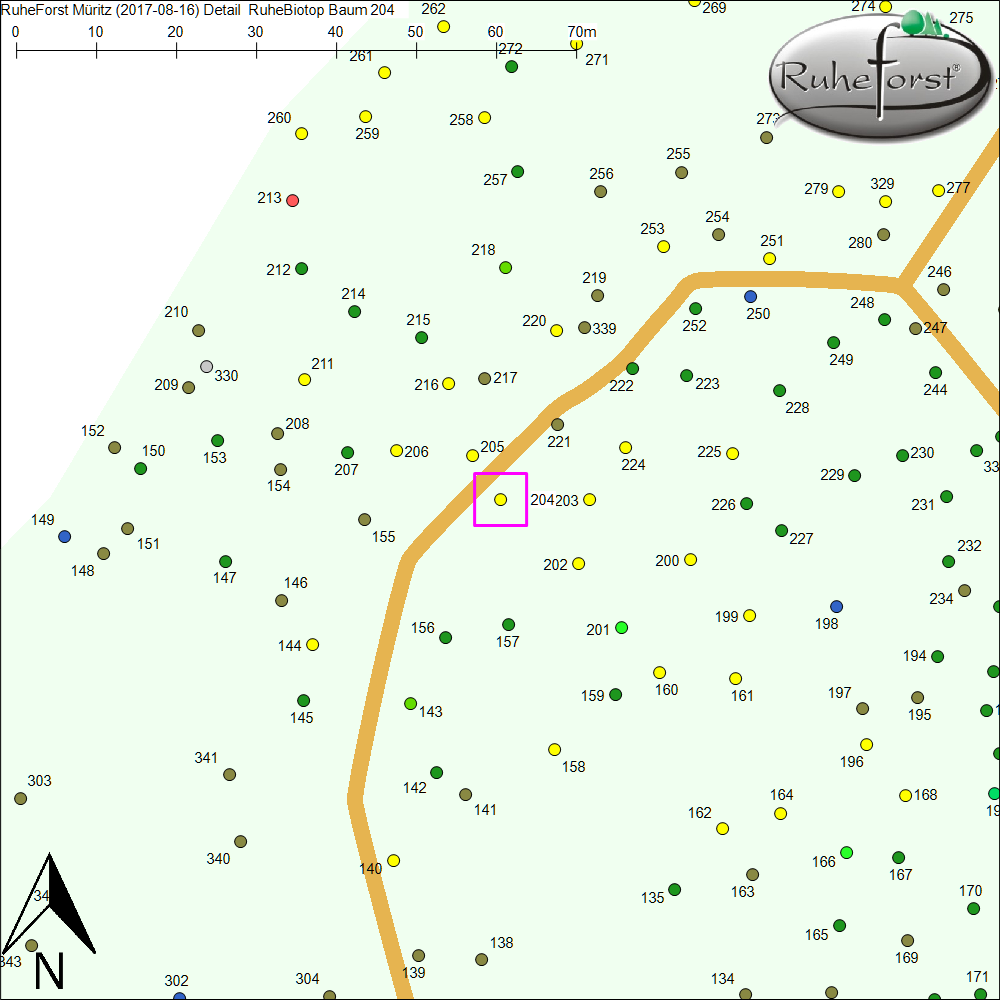The height and width of the screenshot is (1000, 1000).
Task: Pick the blue tree marker 198
Action: 837,606
